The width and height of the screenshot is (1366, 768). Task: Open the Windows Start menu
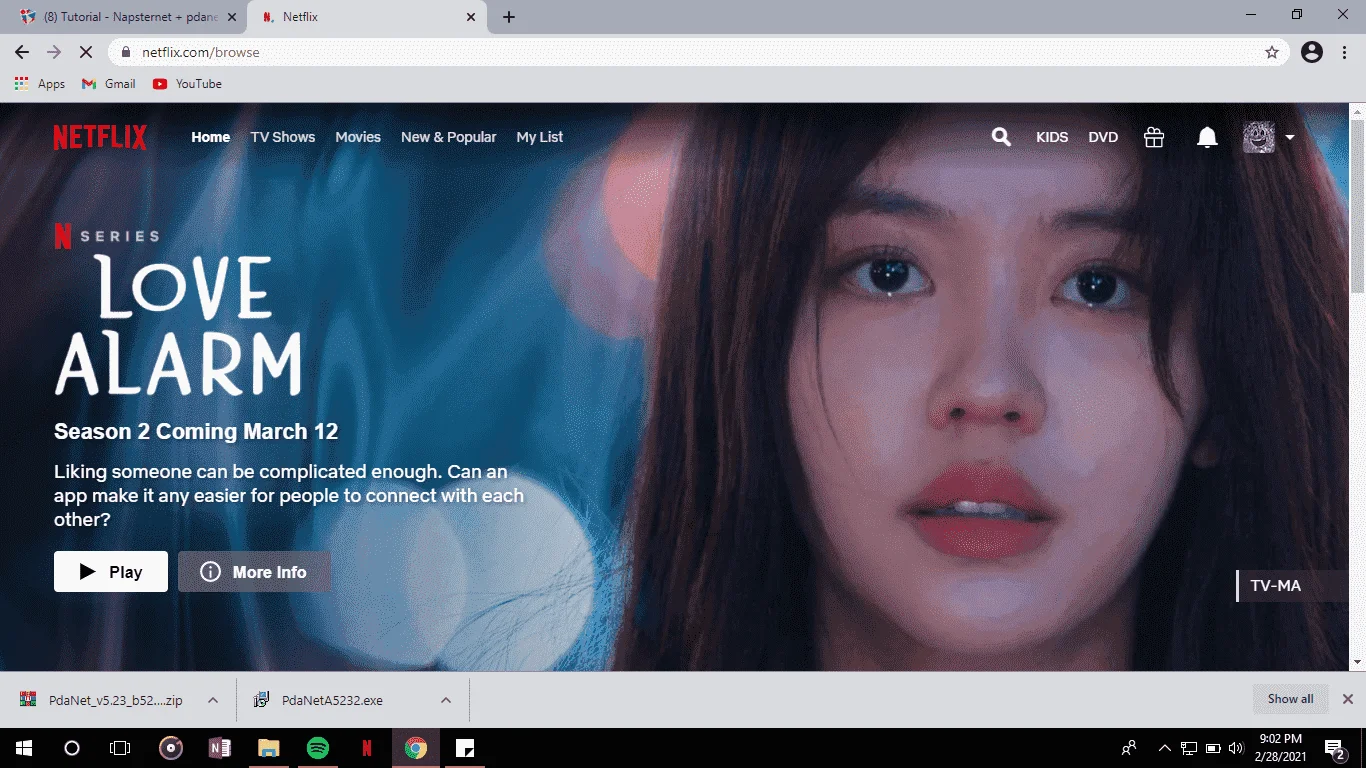click(23, 748)
